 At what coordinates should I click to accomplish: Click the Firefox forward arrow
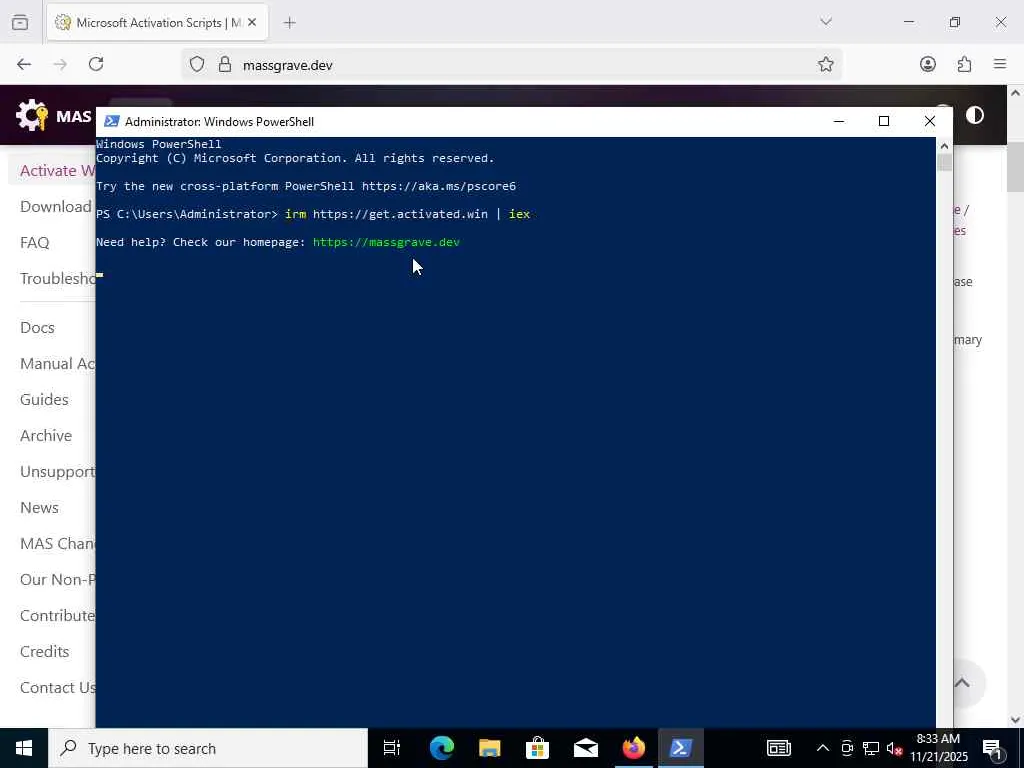coord(60,64)
